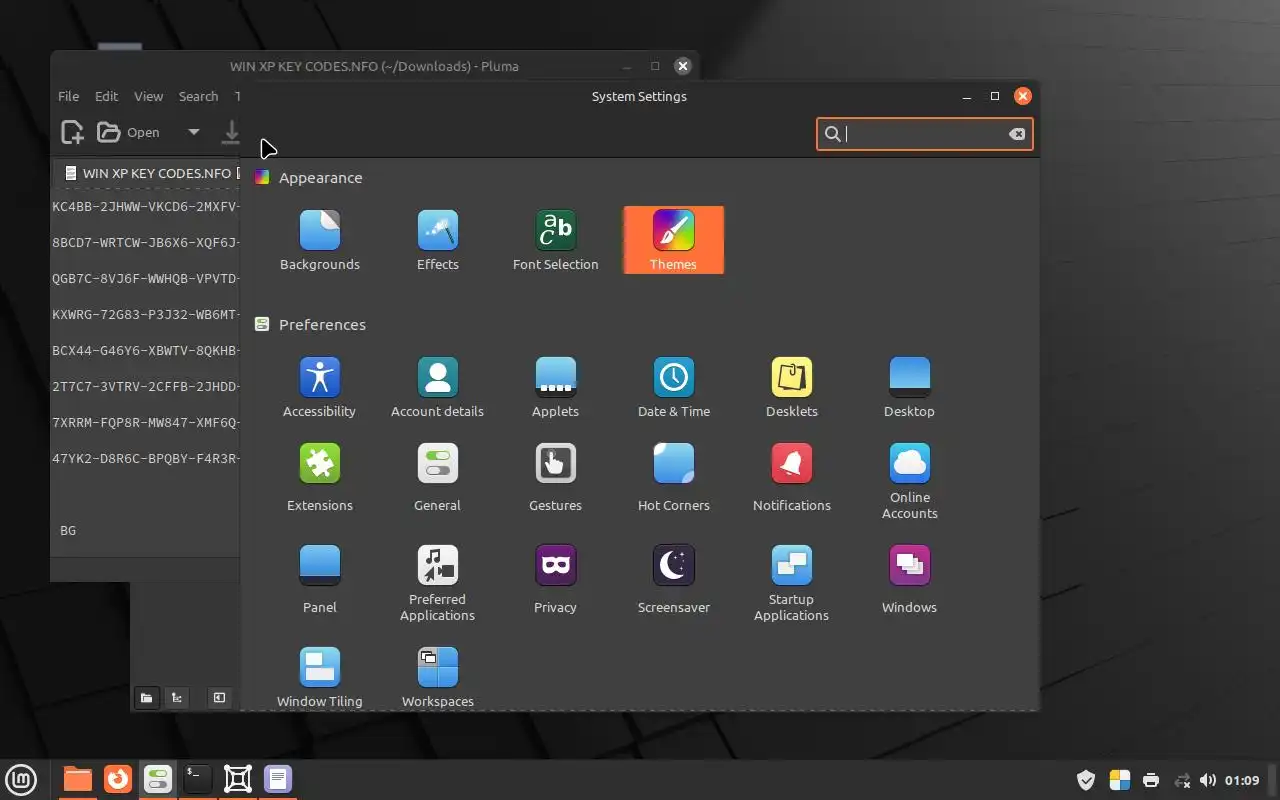Open the network tray icon
The image size is (1280, 800).
point(1182,780)
